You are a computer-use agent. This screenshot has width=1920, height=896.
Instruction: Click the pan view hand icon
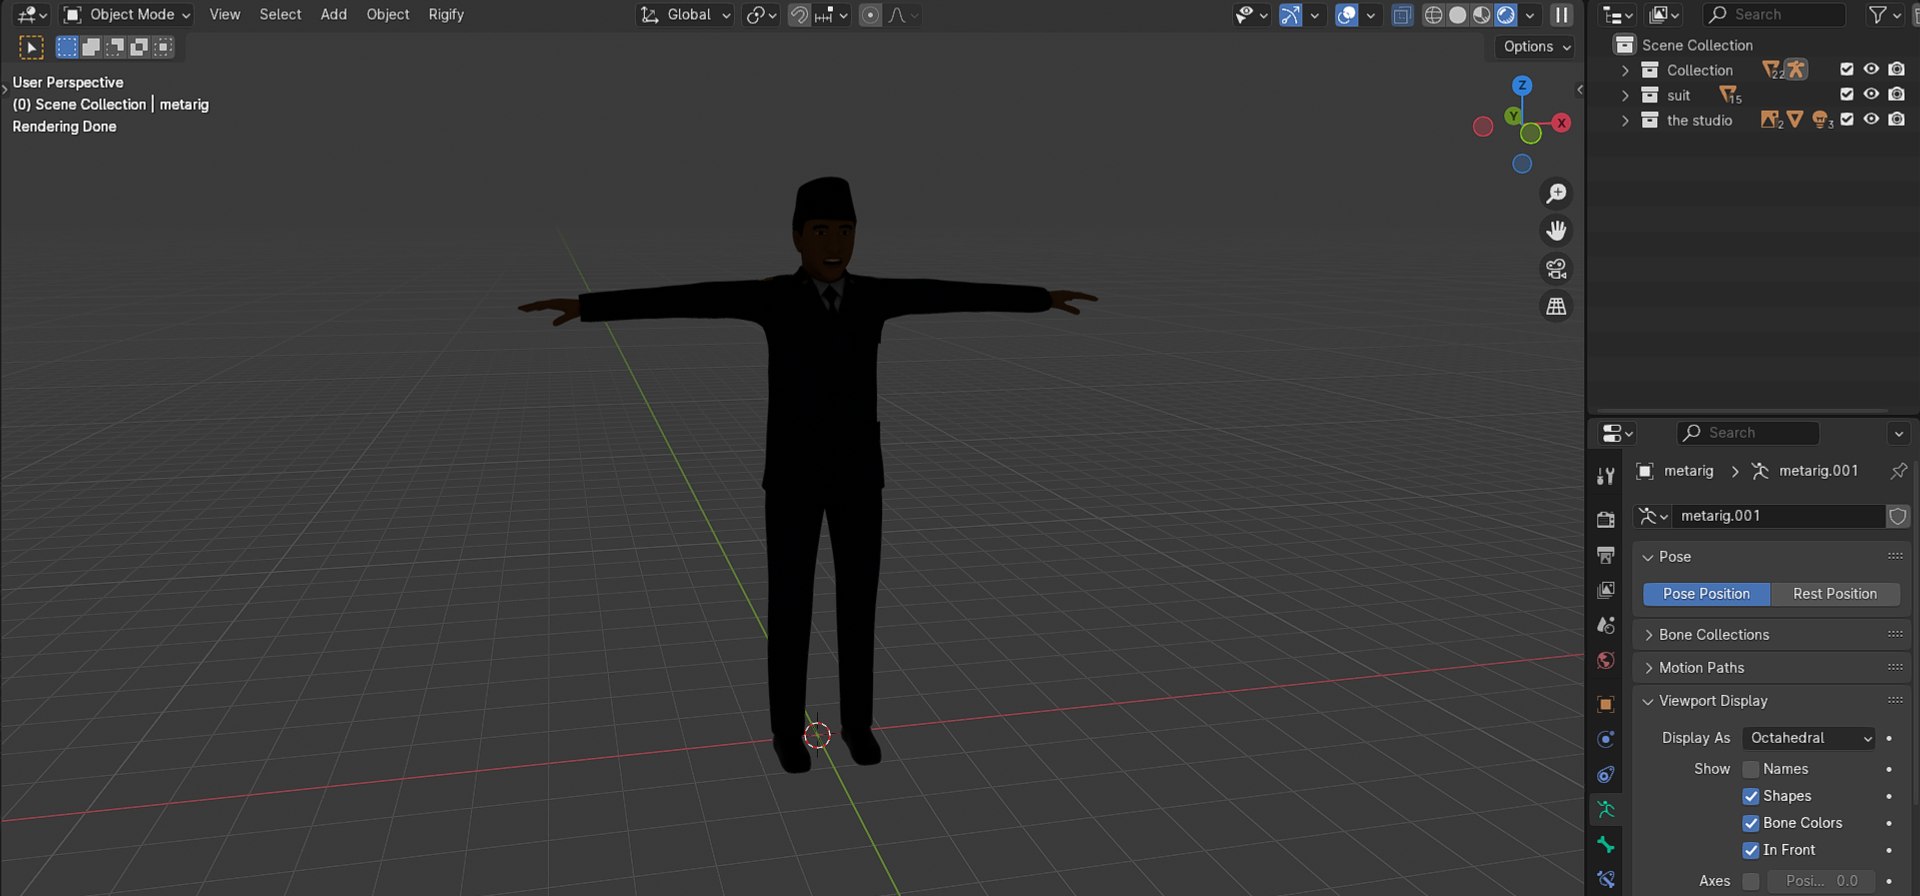click(x=1556, y=231)
